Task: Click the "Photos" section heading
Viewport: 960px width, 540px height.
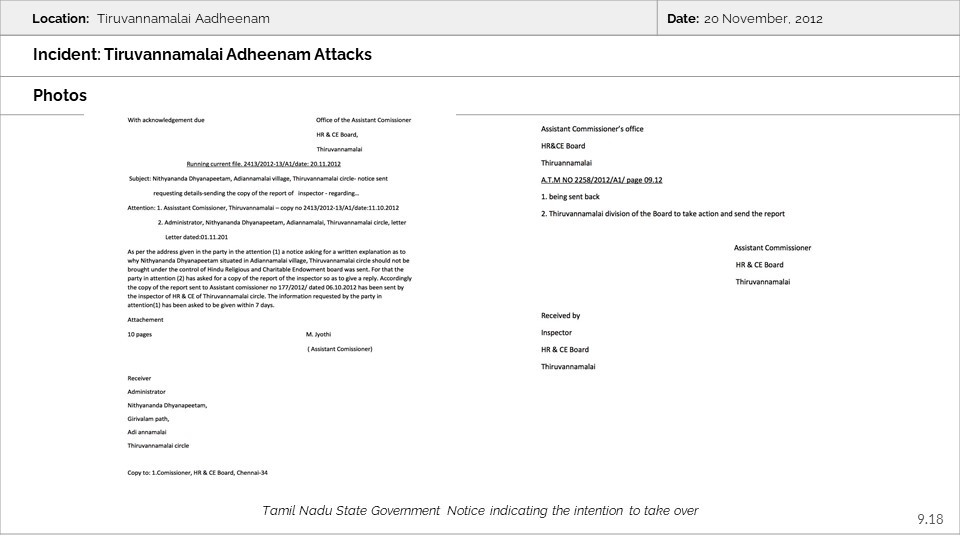Action: [59, 95]
